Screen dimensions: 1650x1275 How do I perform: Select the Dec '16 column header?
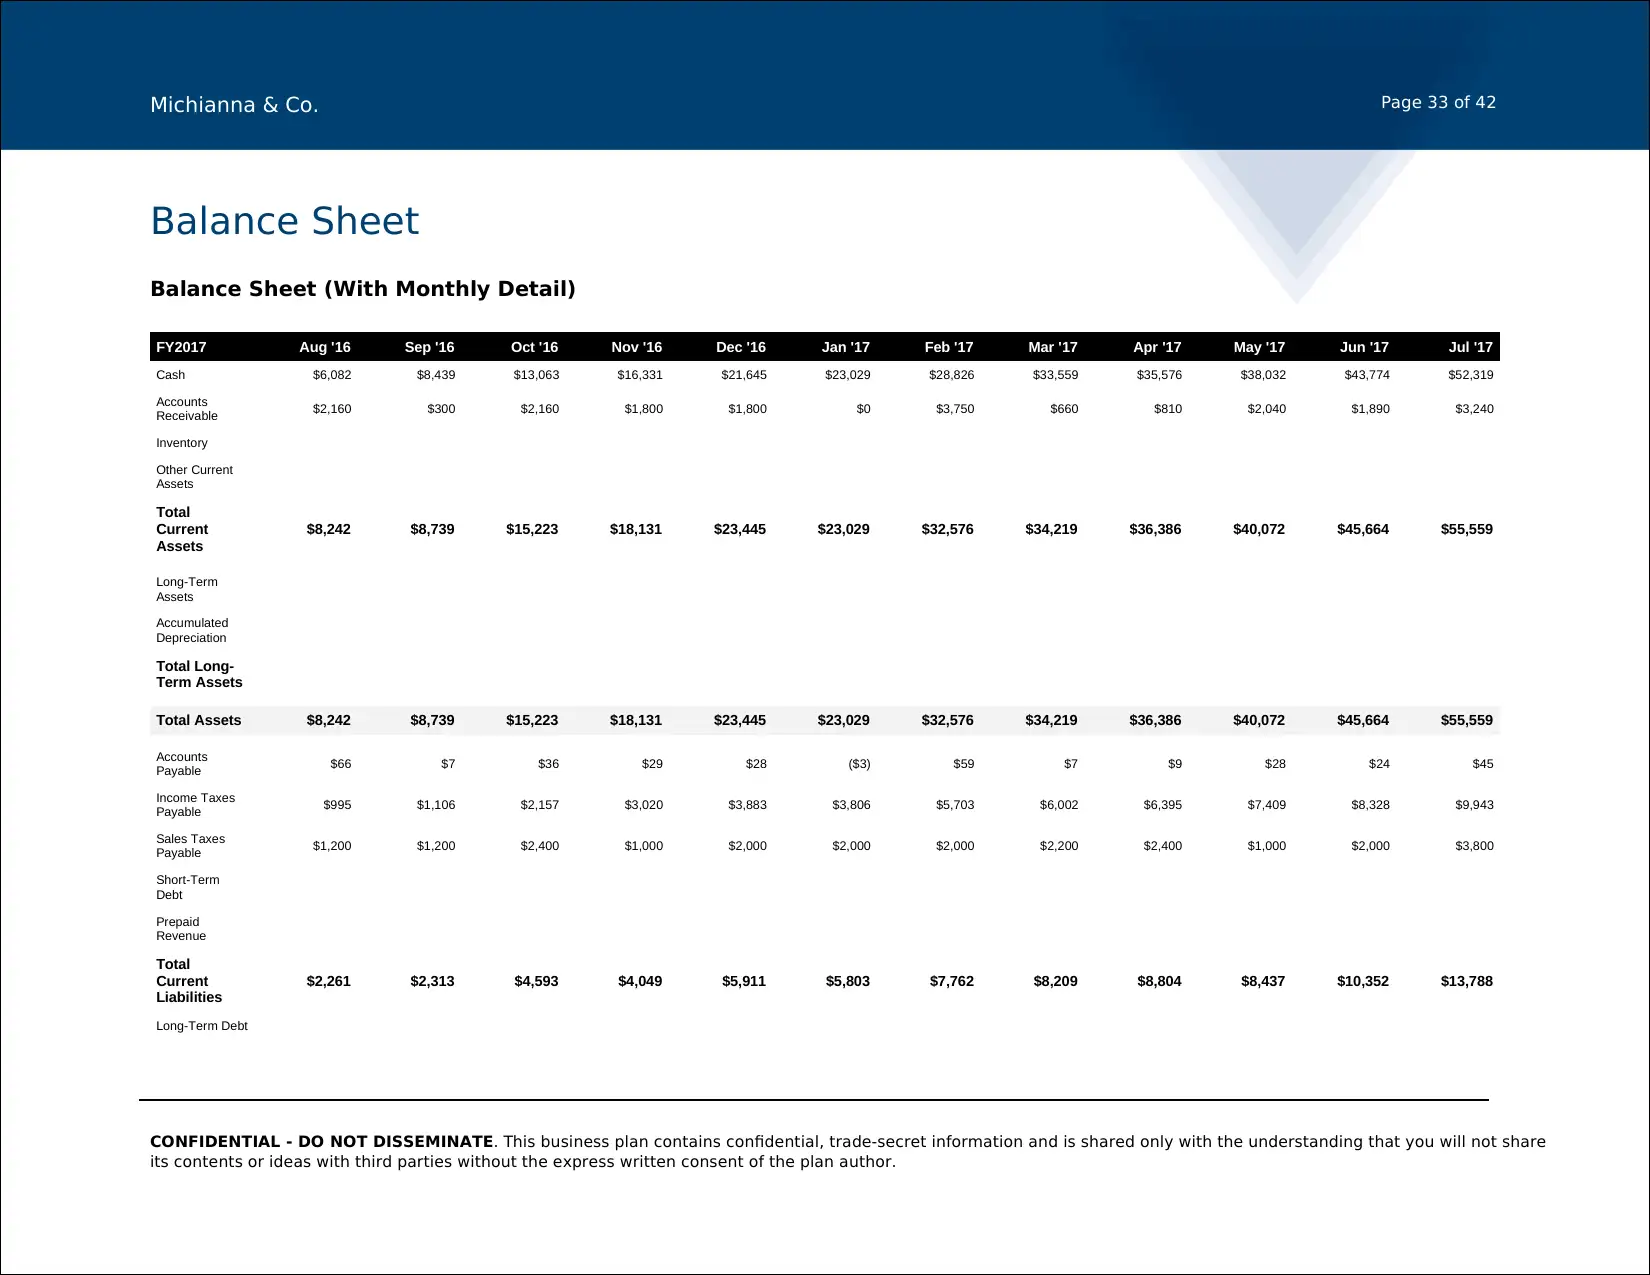(x=741, y=347)
